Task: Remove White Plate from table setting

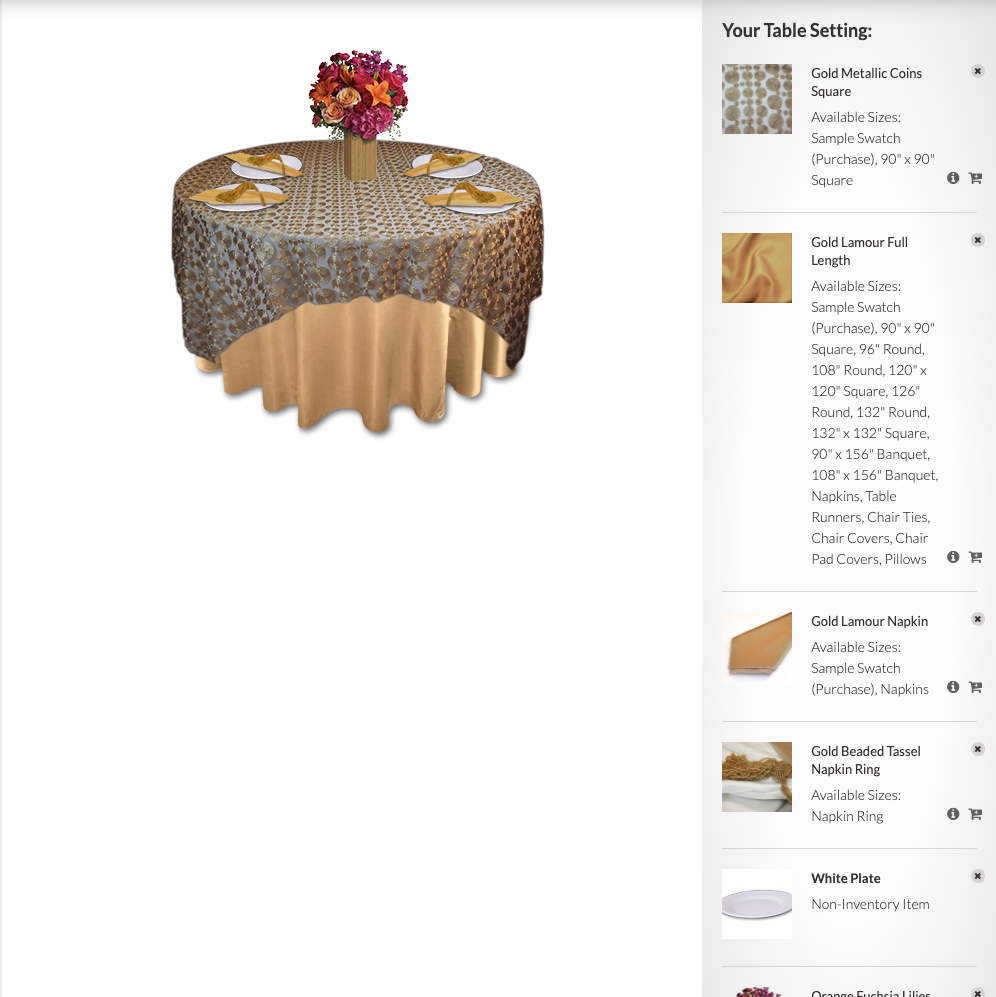Action: [x=978, y=876]
